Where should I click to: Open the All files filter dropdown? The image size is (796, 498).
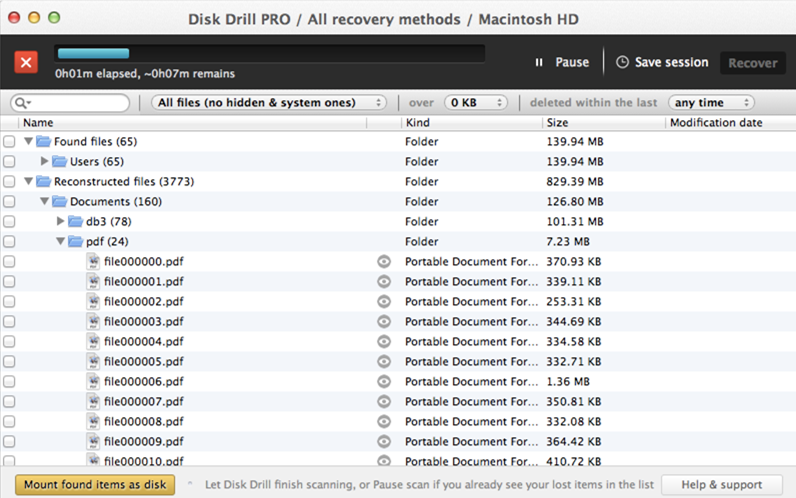269,103
